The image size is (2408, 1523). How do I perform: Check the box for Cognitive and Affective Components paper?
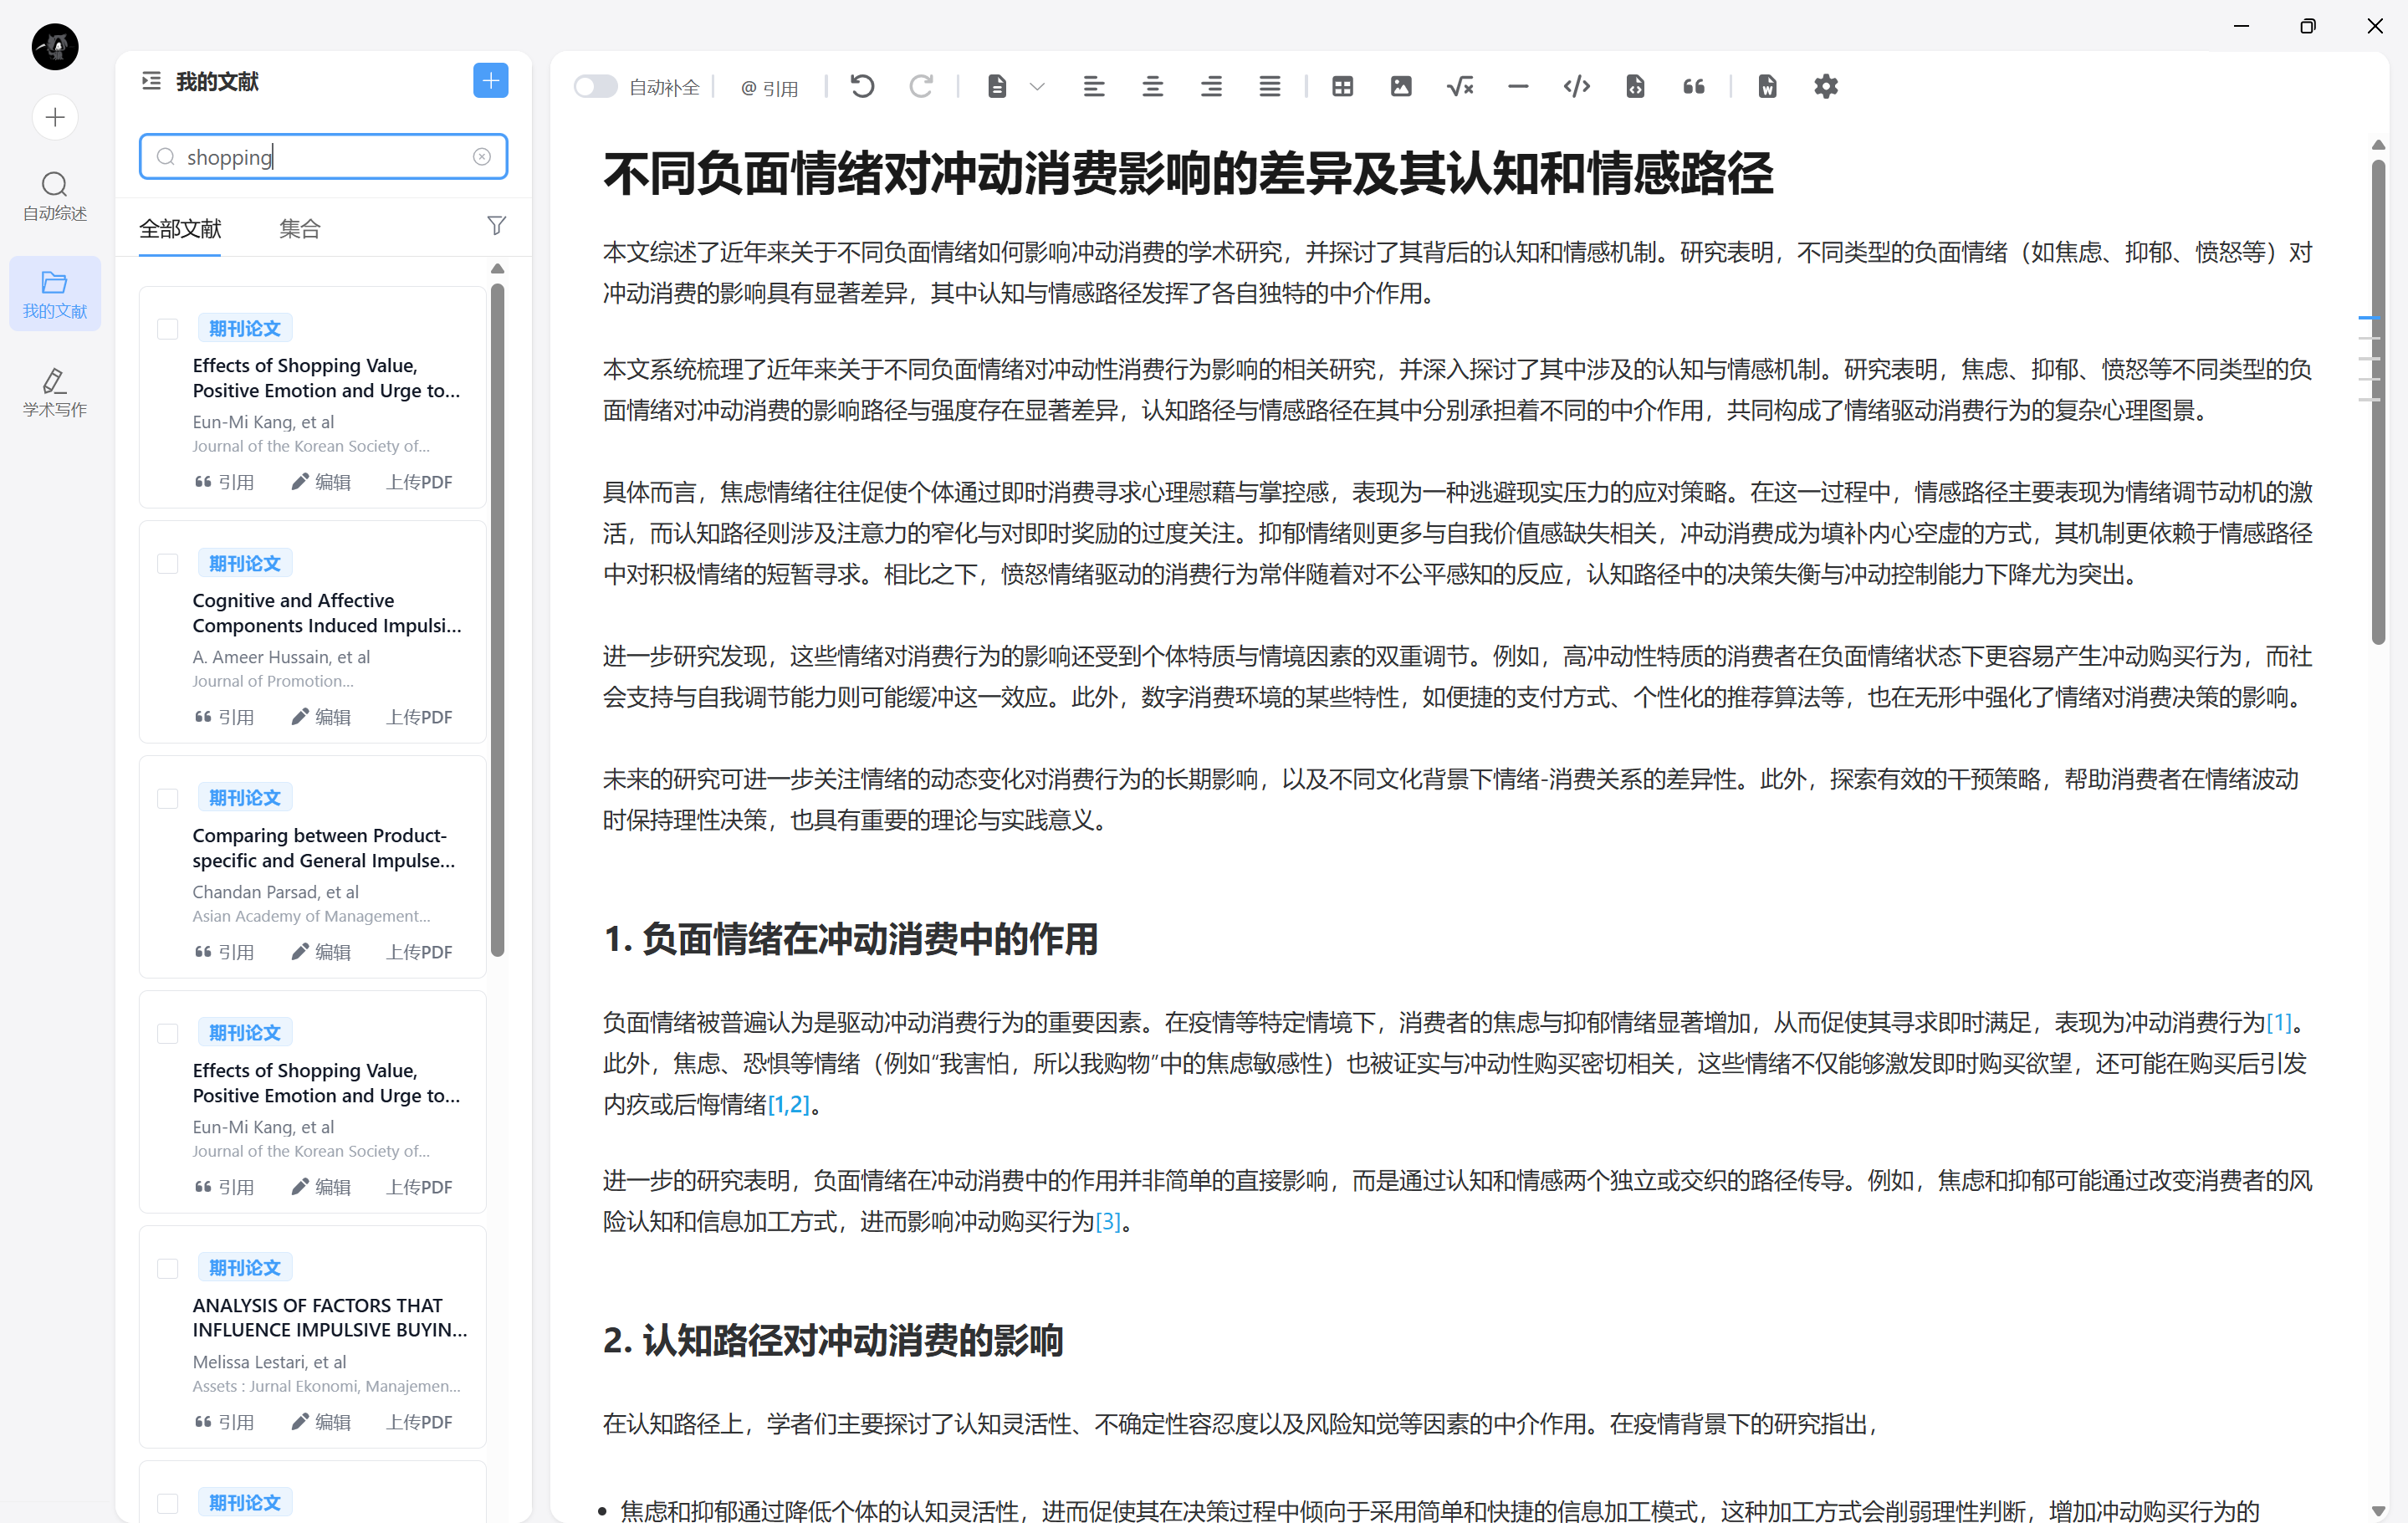coord(167,563)
